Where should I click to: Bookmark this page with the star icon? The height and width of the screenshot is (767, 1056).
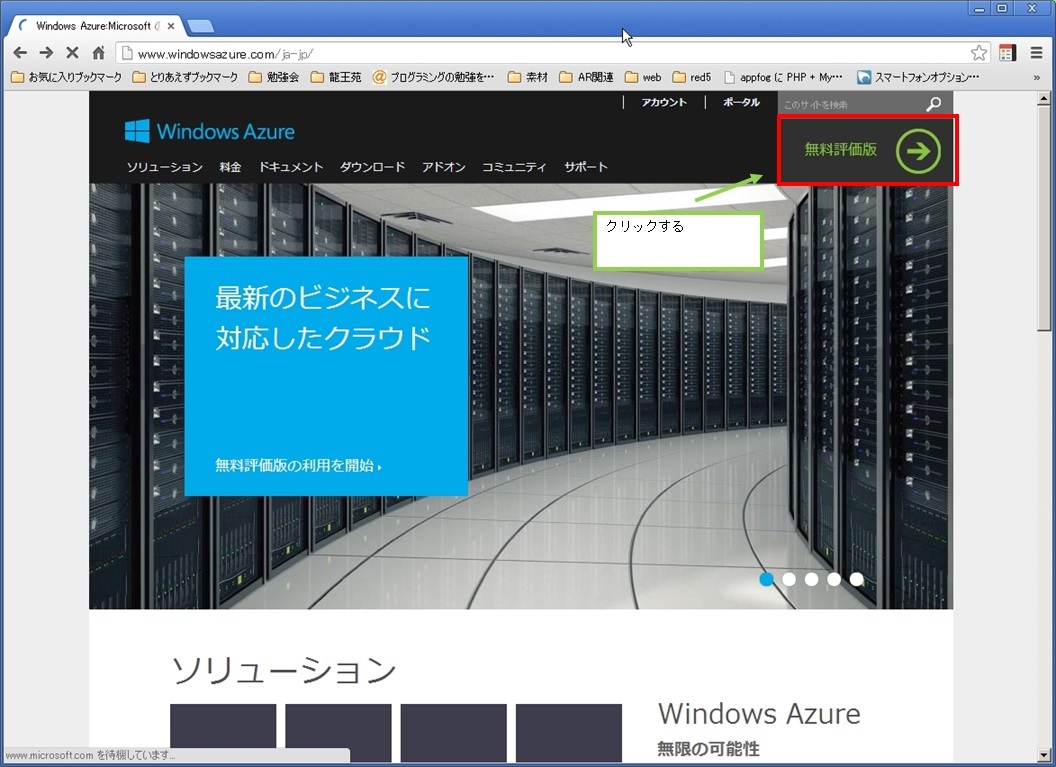pos(979,53)
